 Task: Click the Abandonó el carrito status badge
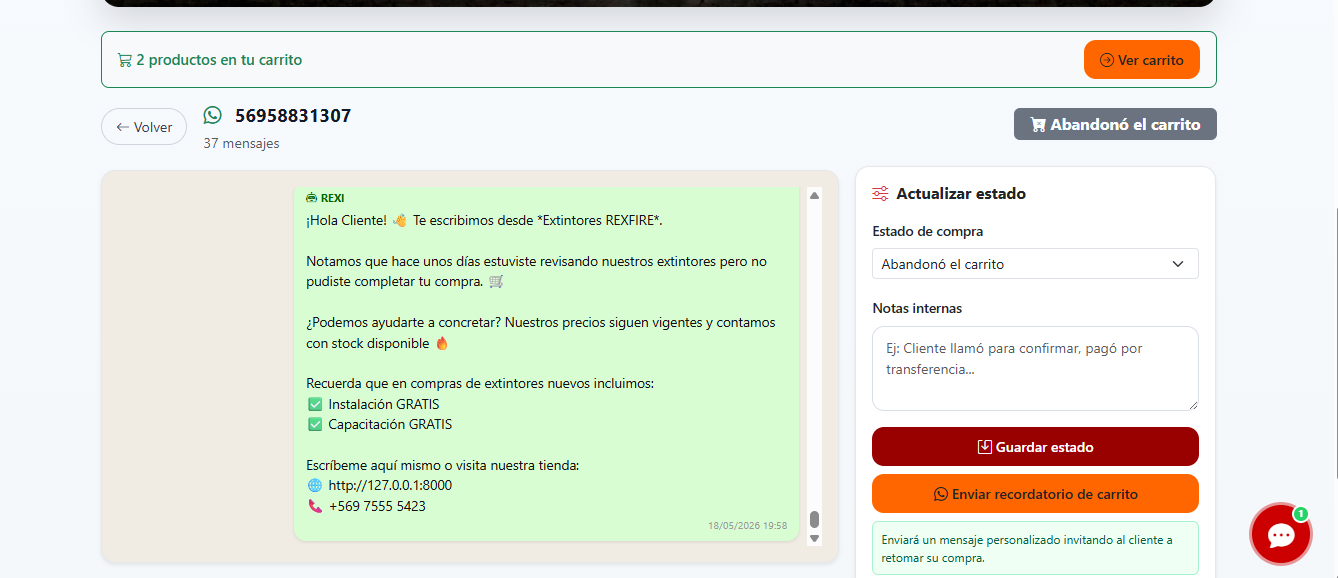tap(1115, 125)
